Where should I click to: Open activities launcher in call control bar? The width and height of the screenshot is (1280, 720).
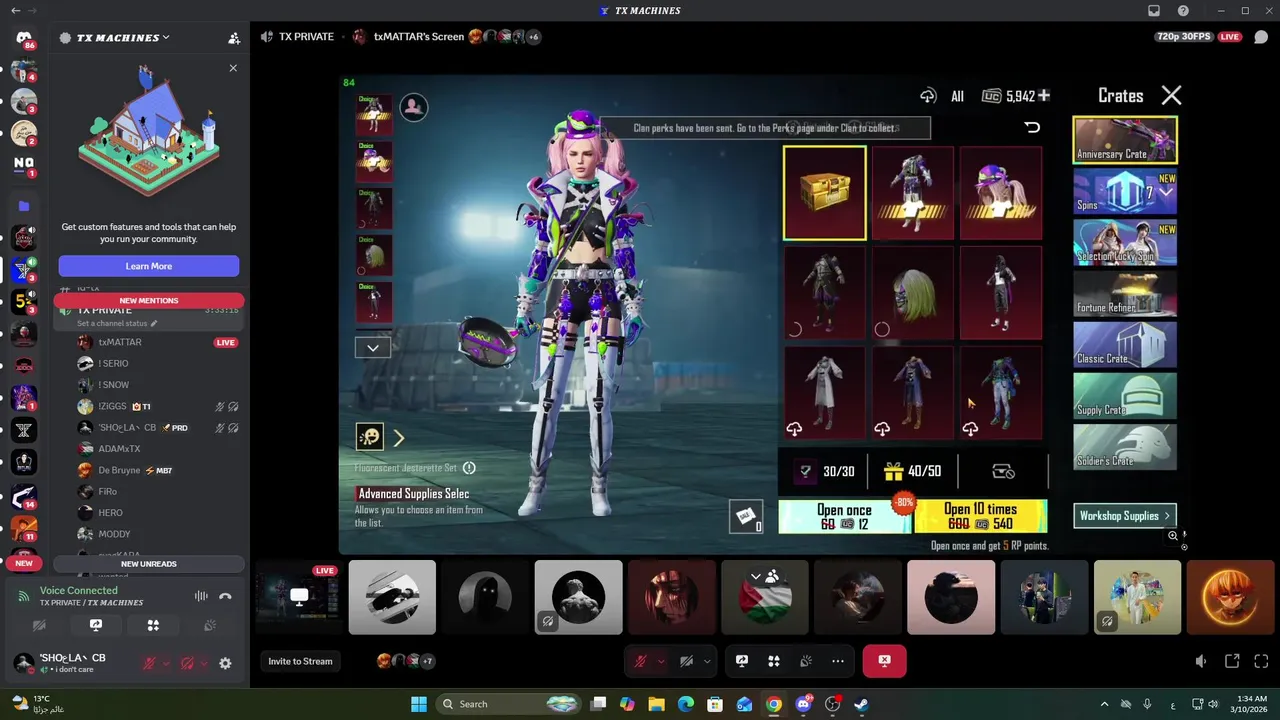coord(774,661)
